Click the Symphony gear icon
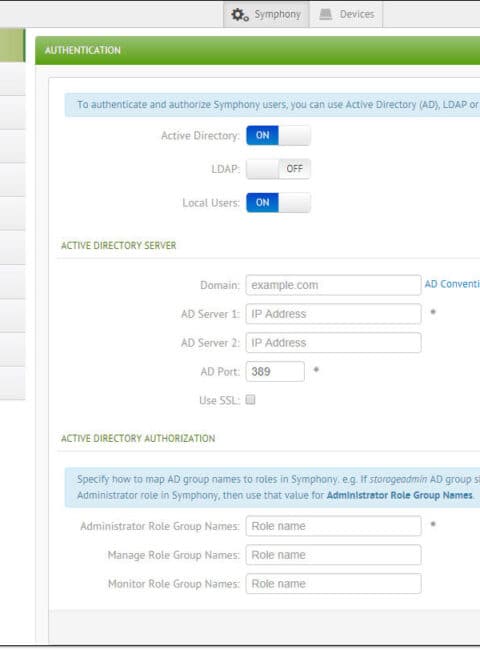This screenshot has height=650, width=480. [x=240, y=15]
